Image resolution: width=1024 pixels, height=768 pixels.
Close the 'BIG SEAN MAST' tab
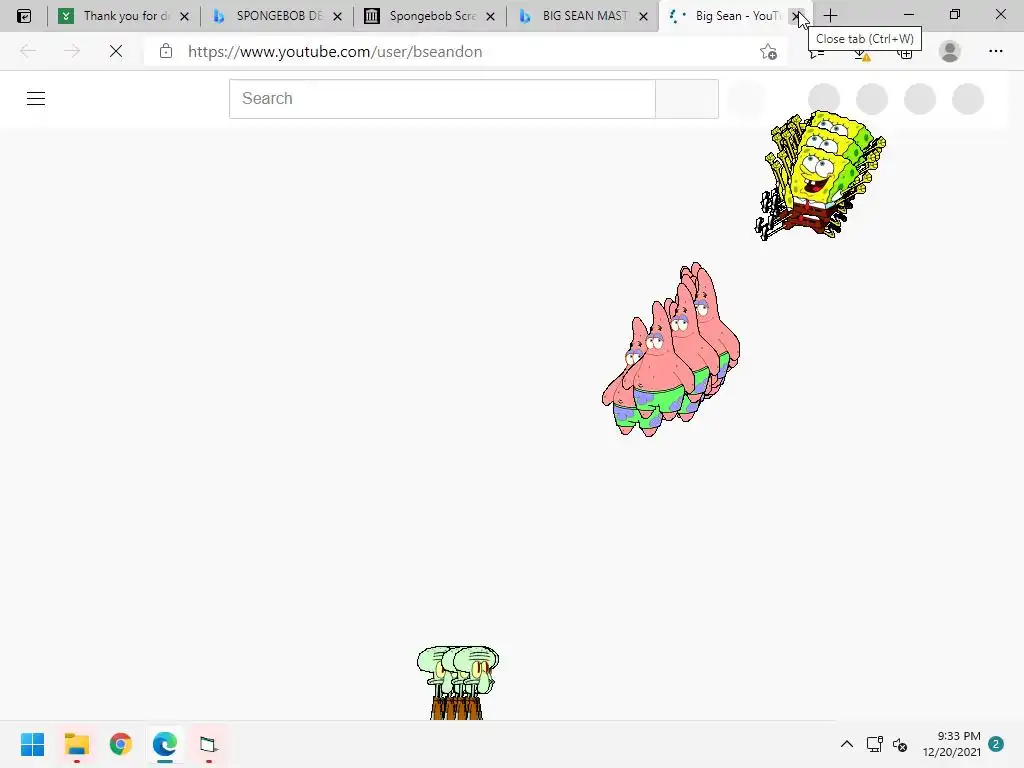(x=643, y=16)
